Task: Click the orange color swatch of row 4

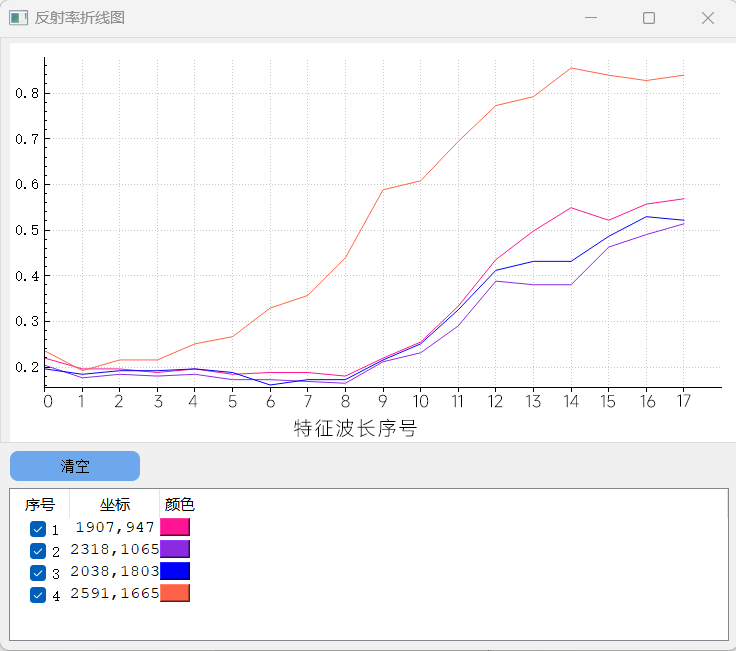Action: [175, 593]
